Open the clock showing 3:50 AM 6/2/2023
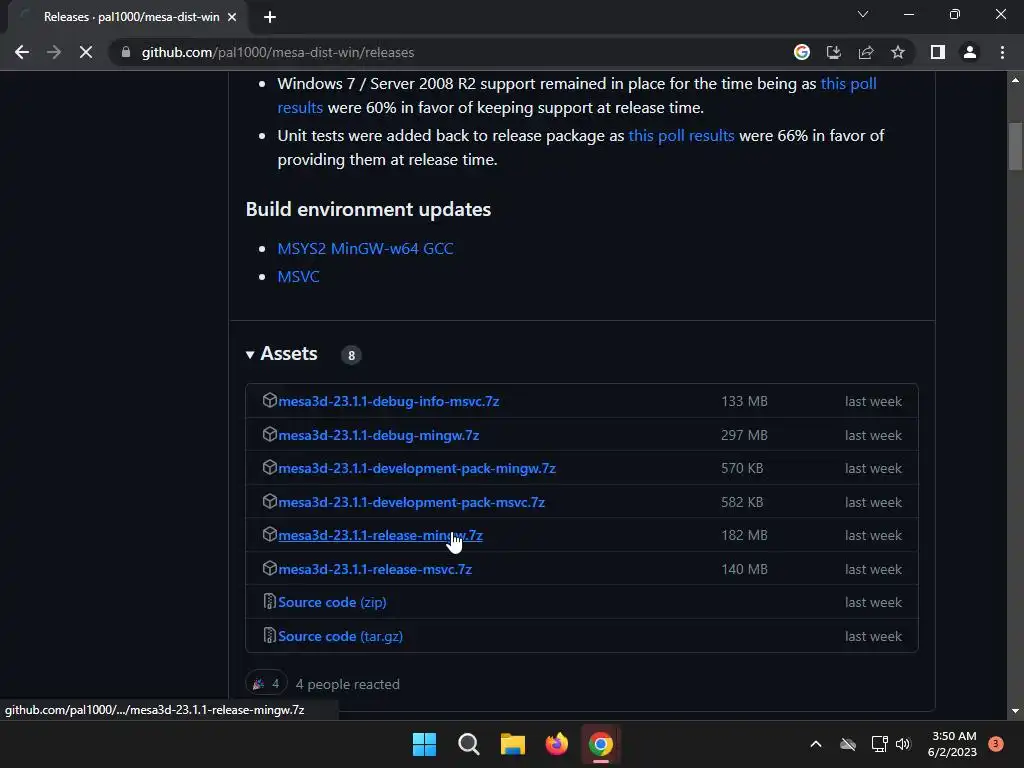1024x768 pixels. pos(953,744)
